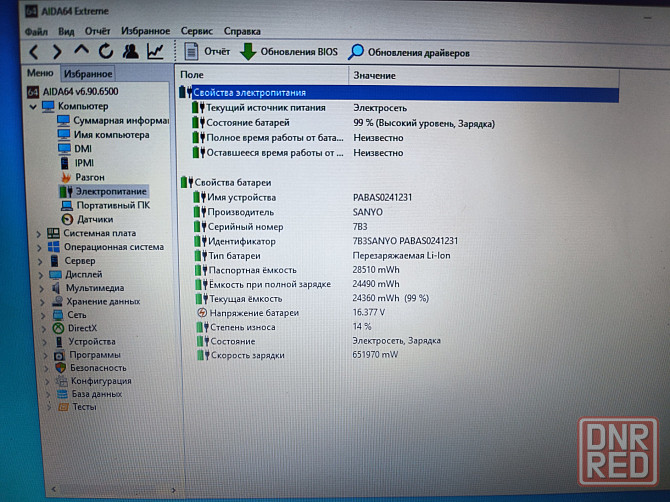670x502 pixels.
Task: Click the Forward navigation arrow
Action: point(58,51)
